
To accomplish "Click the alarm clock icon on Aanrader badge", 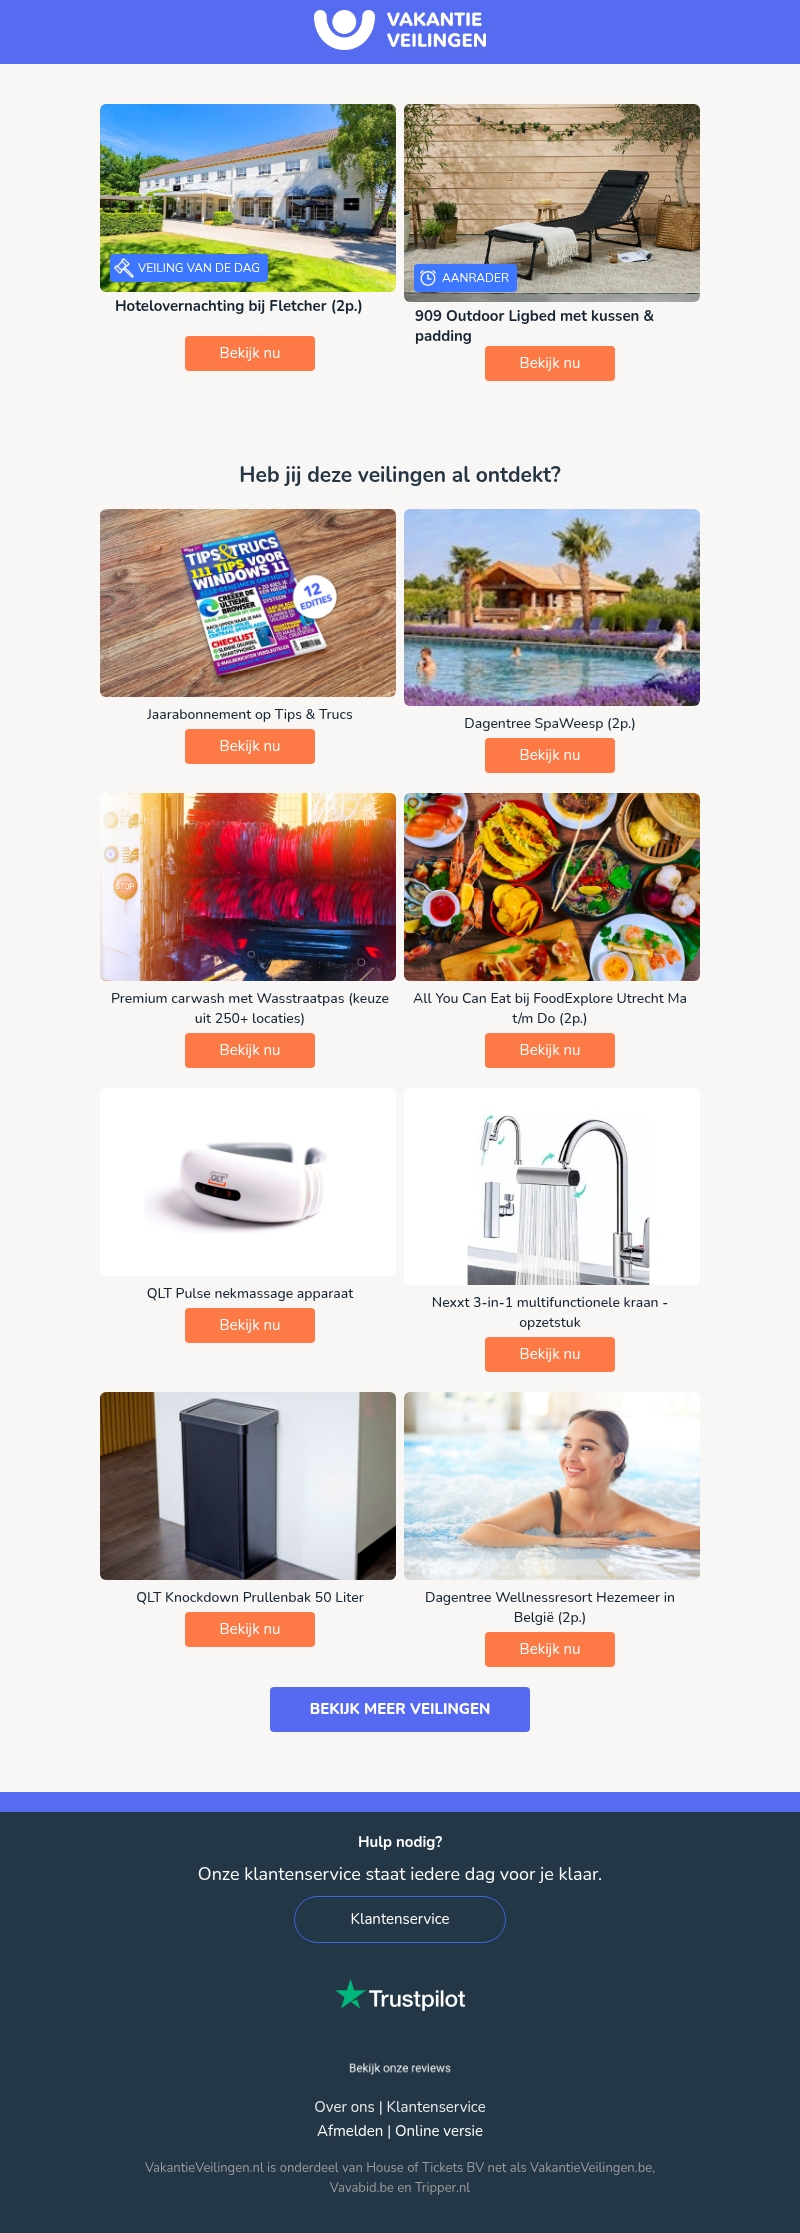I will point(428,278).
